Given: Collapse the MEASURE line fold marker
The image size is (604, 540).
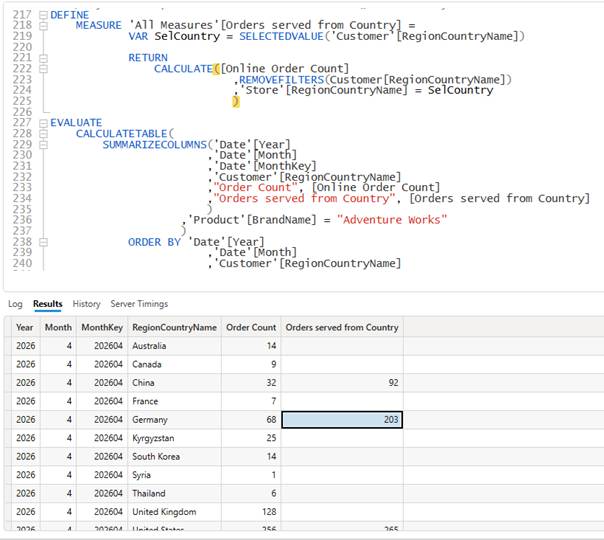Looking at the screenshot, I should (44, 26).
